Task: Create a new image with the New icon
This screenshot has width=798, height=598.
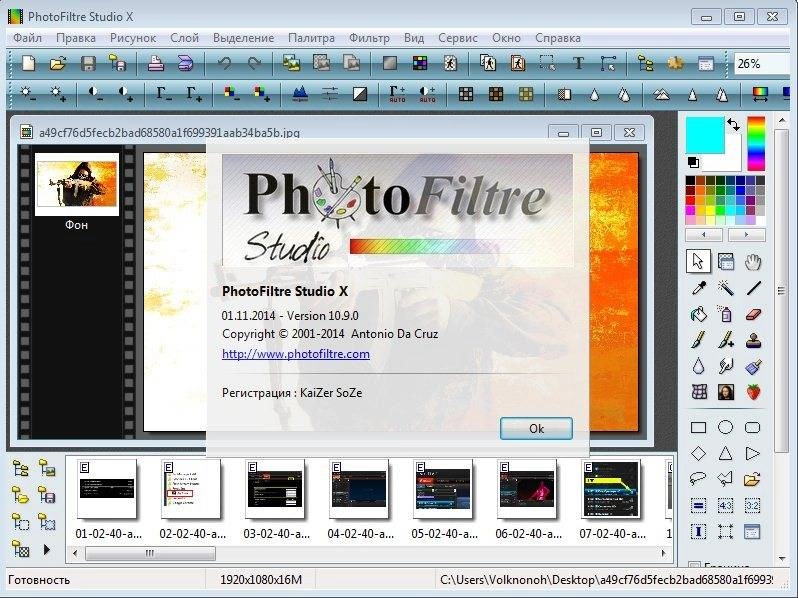Action: (x=28, y=64)
